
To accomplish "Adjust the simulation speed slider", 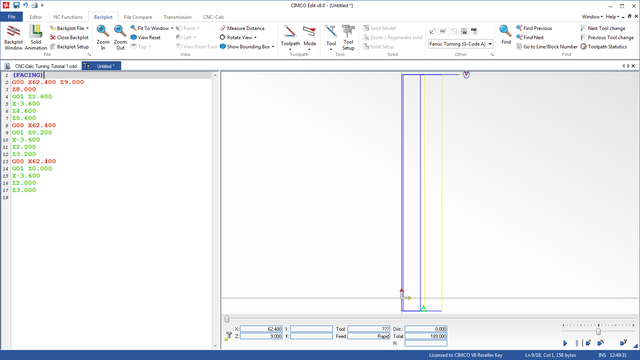I will tap(598, 331).
